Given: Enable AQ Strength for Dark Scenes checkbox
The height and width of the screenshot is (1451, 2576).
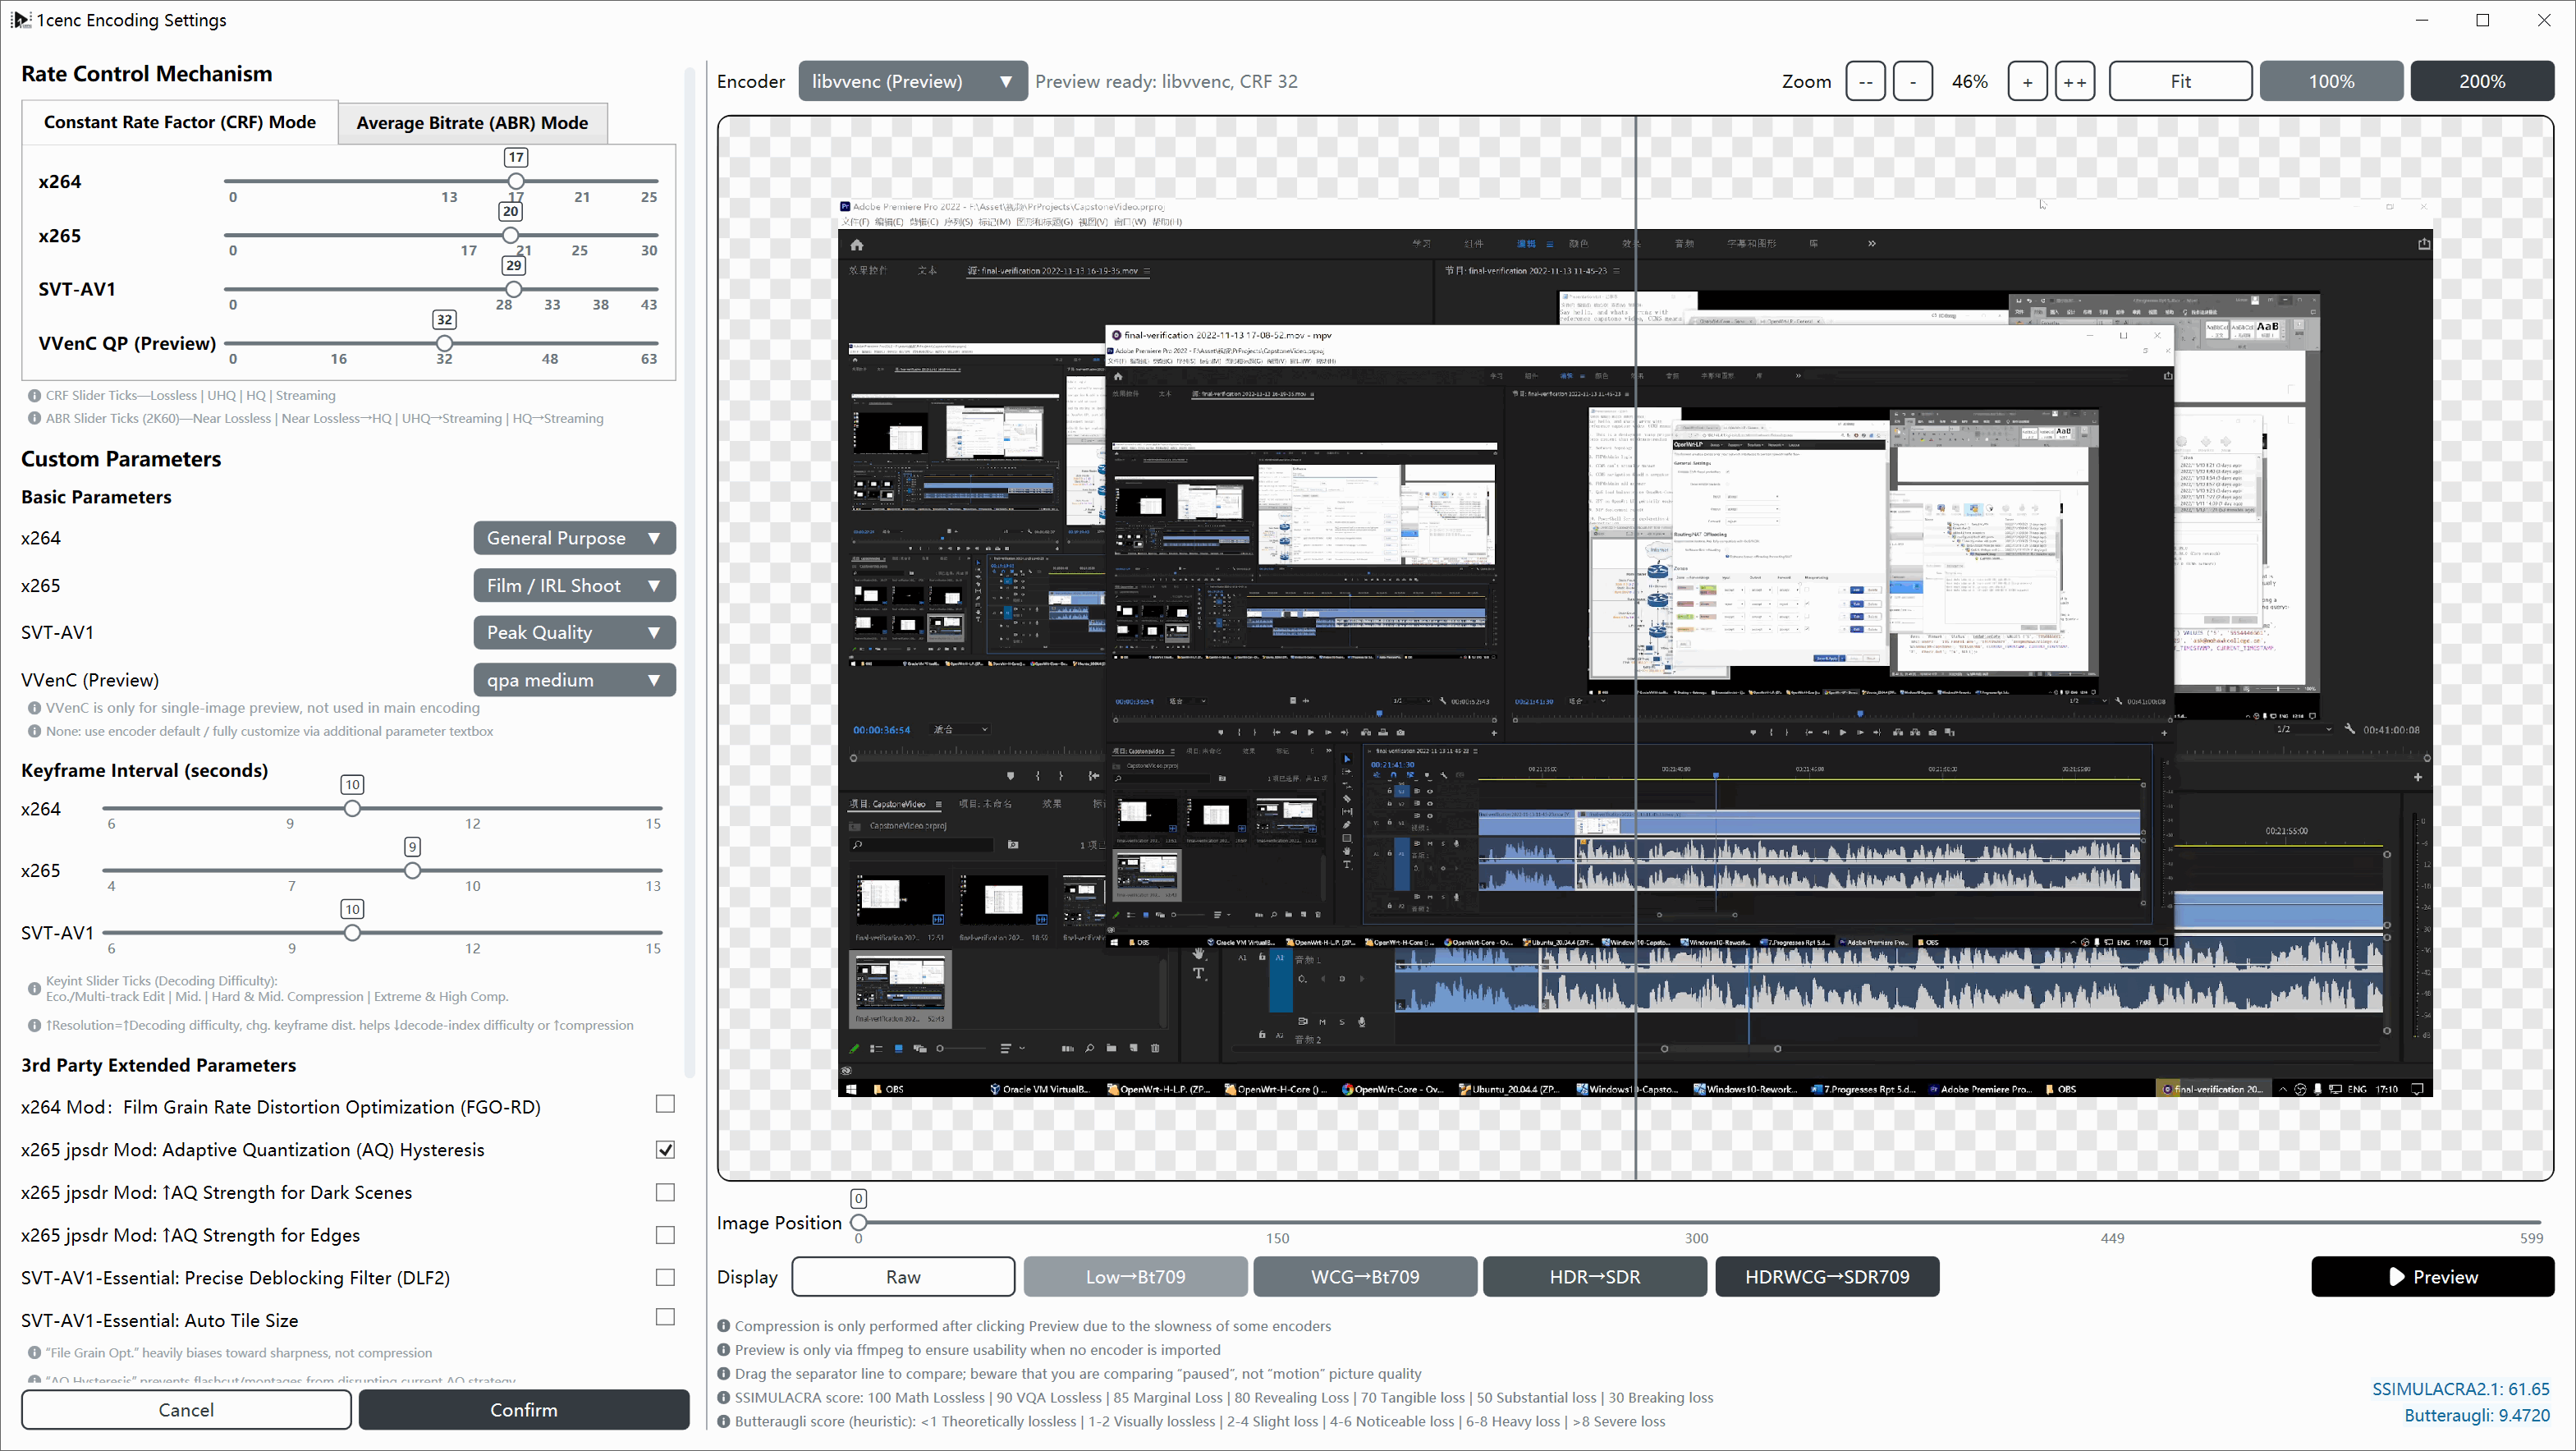Looking at the screenshot, I should tap(665, 1192).
